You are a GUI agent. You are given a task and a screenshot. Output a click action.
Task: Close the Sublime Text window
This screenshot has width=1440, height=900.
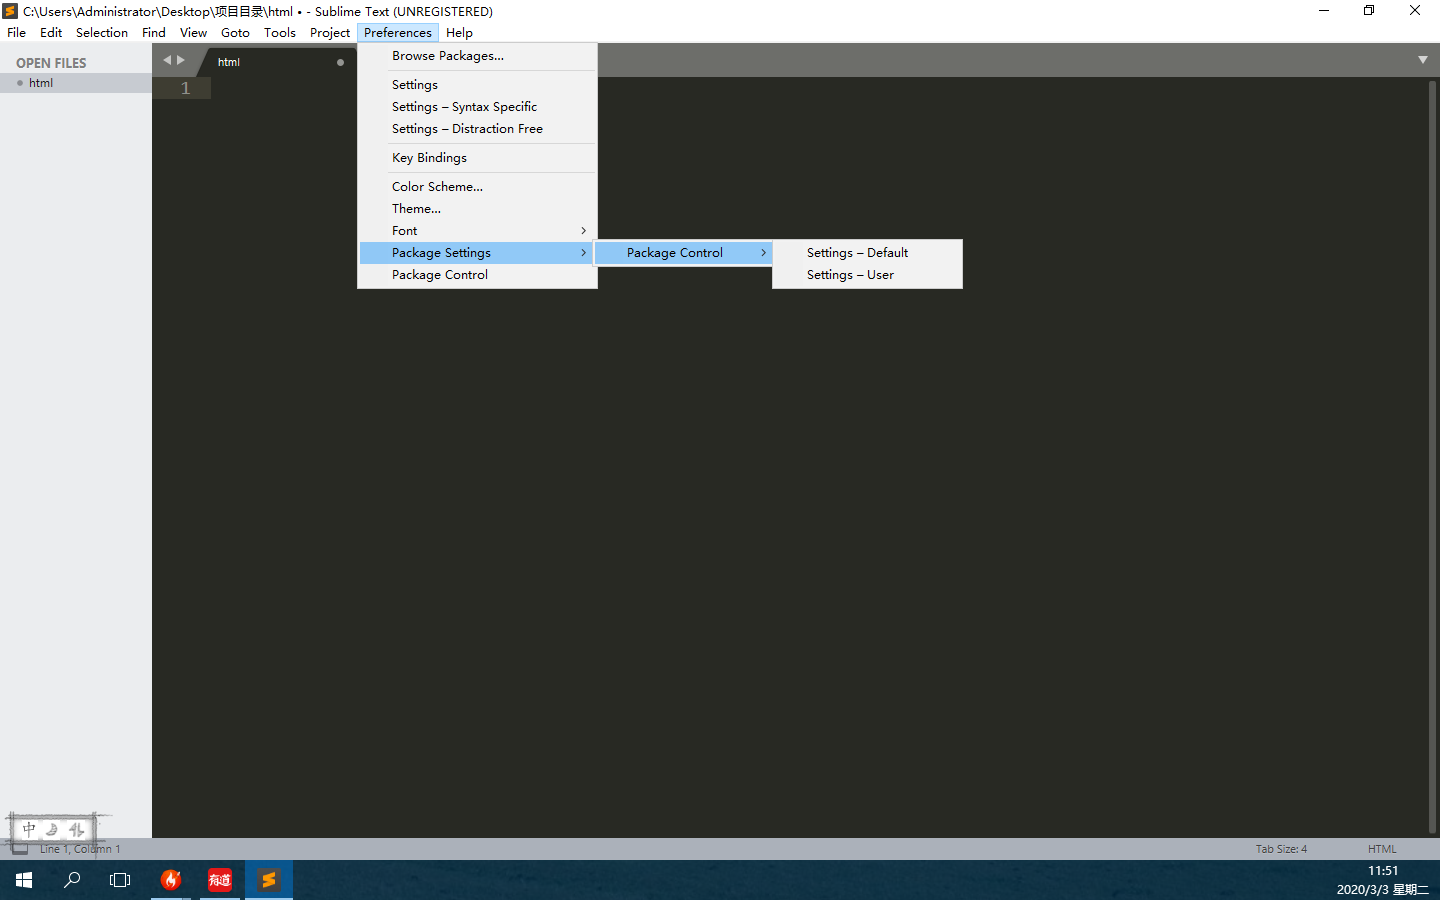(x=1415, y=11)
